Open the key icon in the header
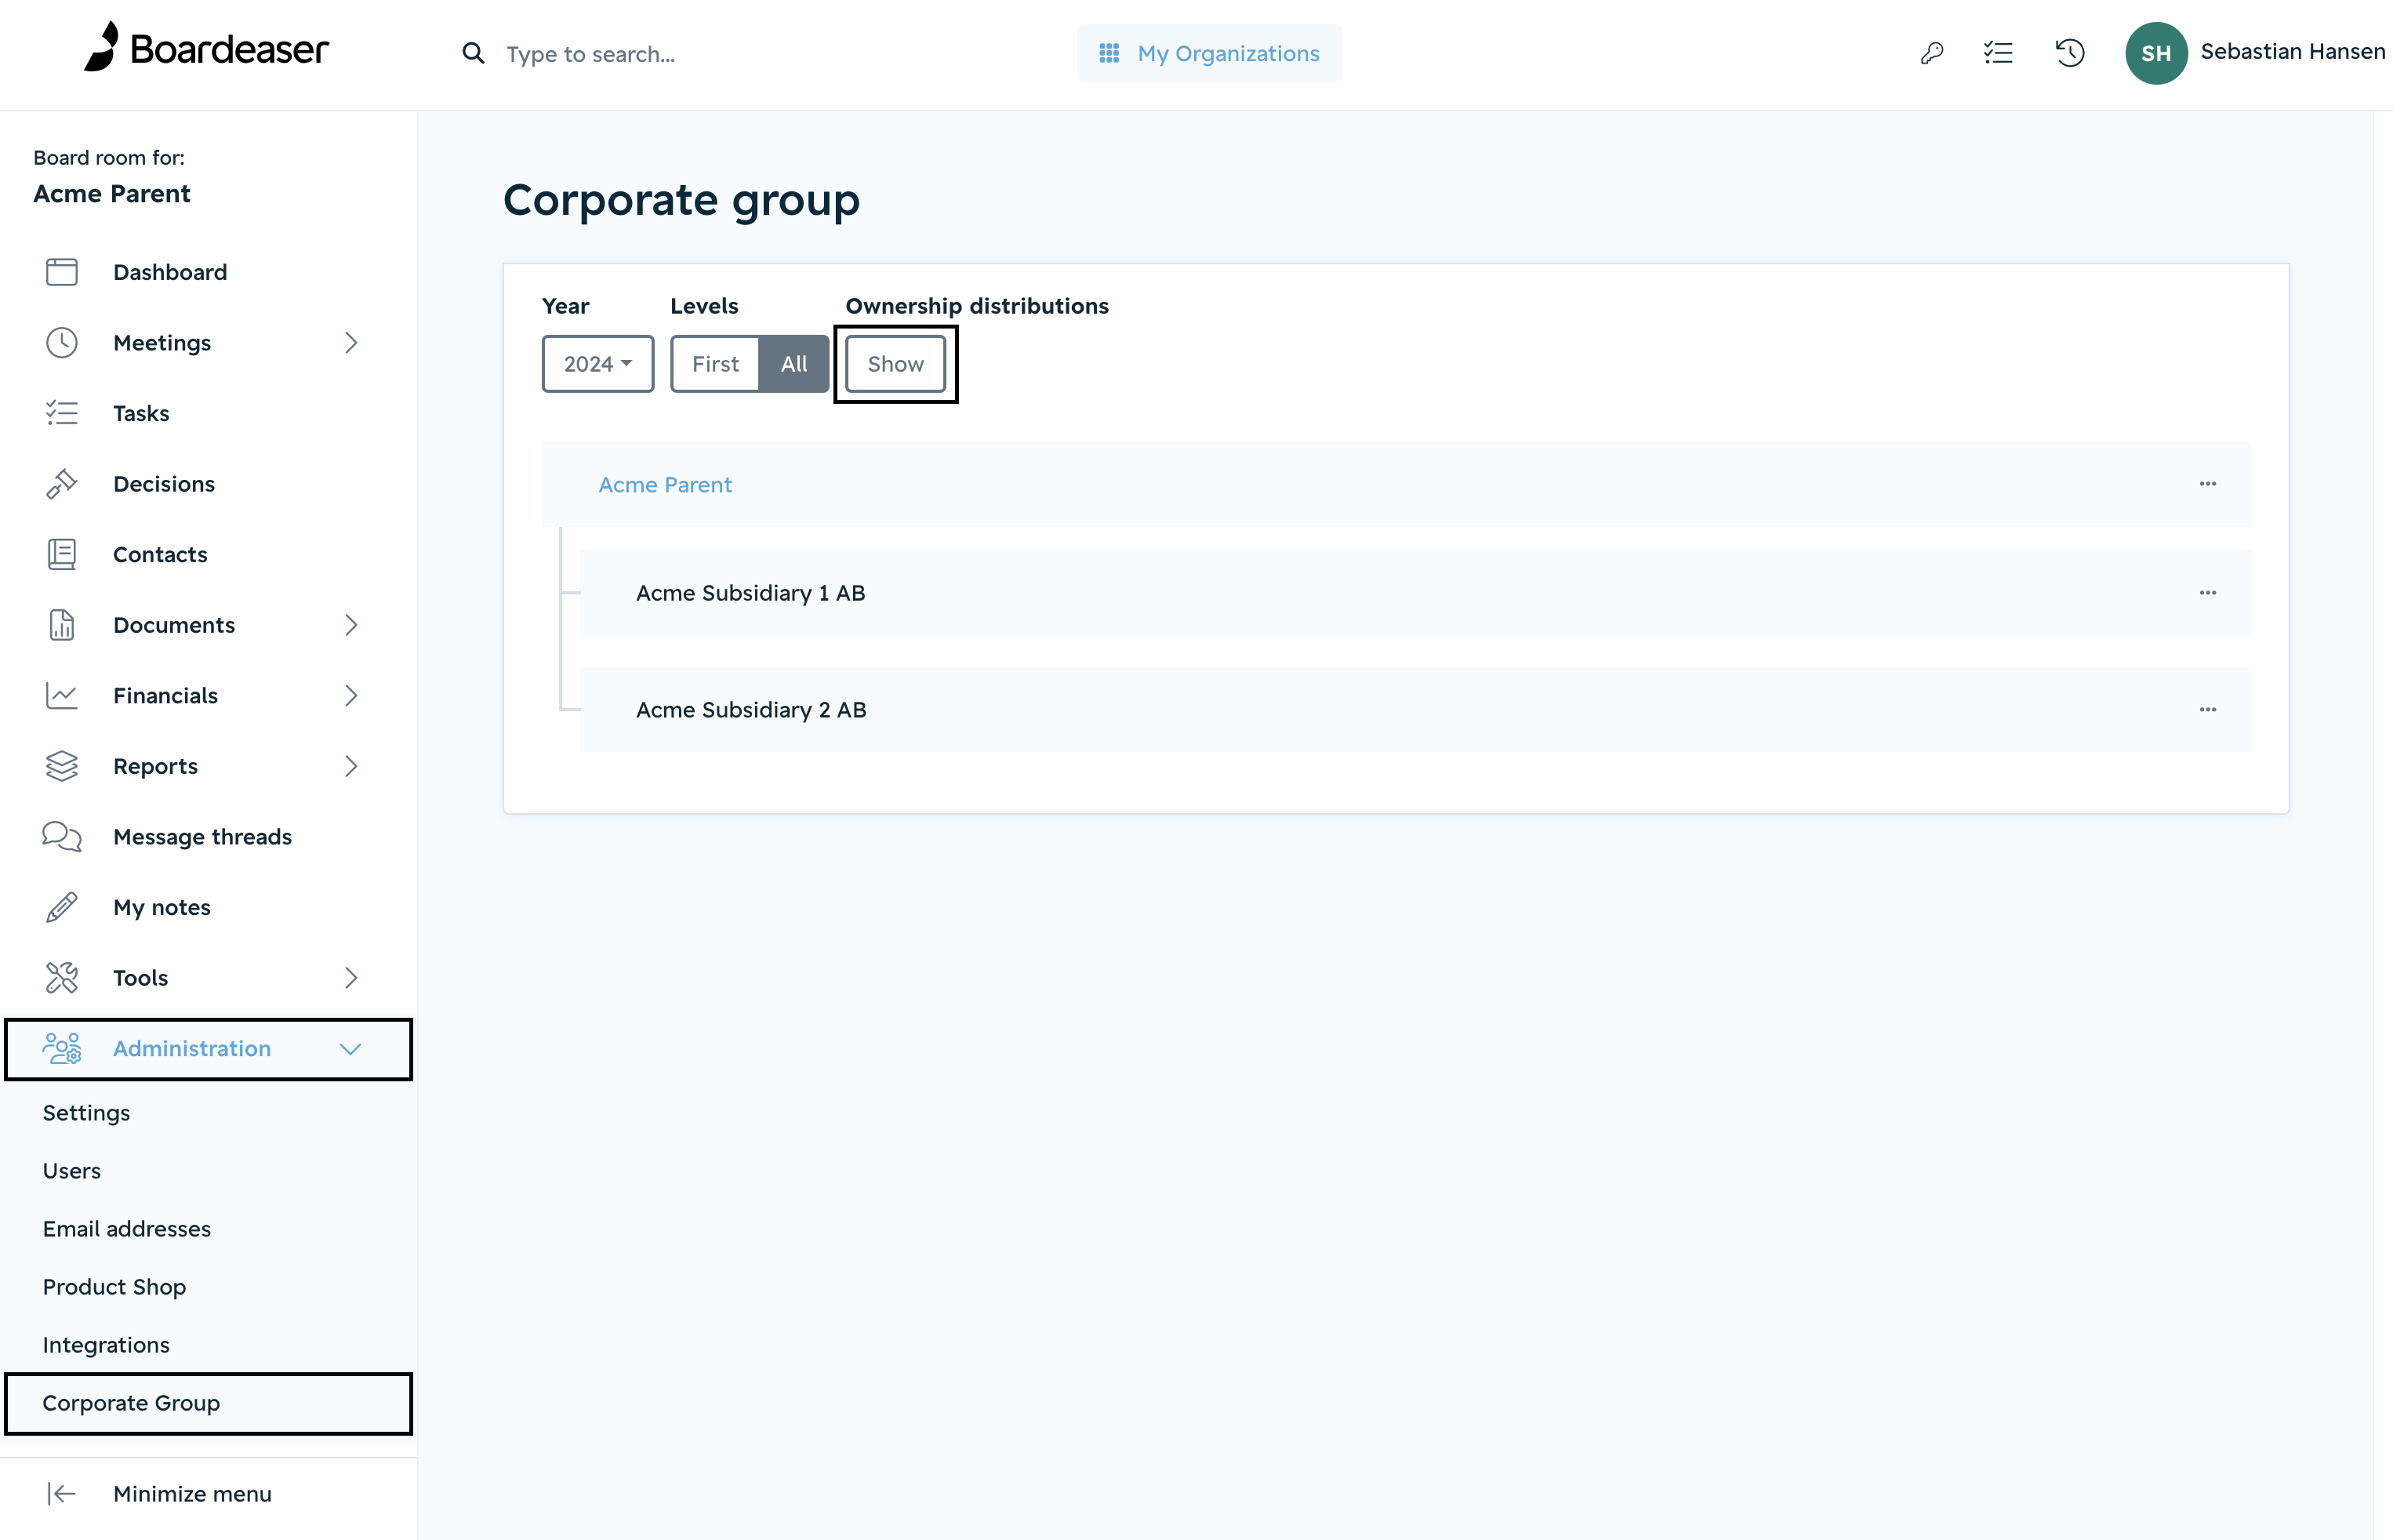This screenshot has width=2393, height=1540. (x=1931, y=53)
